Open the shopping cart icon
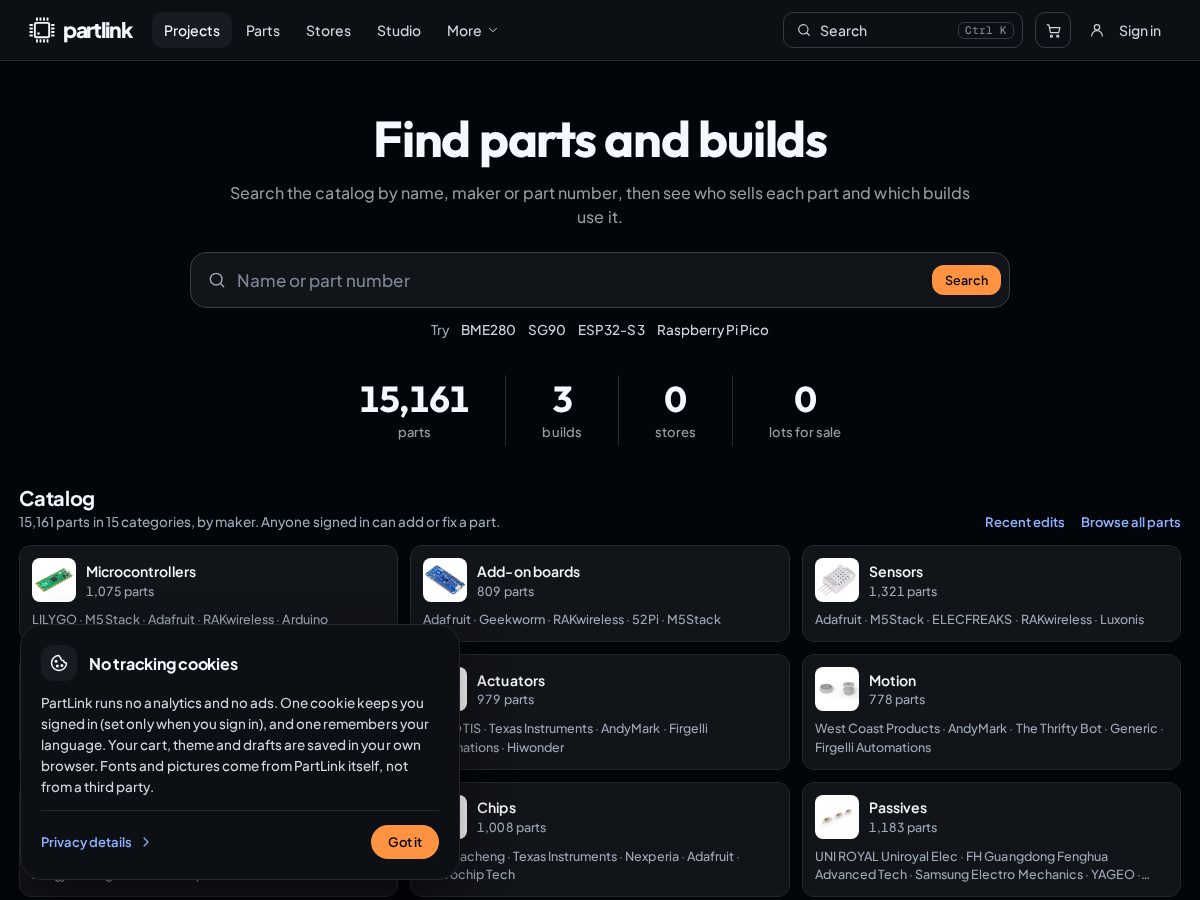 pyautogui.click(x=1053, y=30)
